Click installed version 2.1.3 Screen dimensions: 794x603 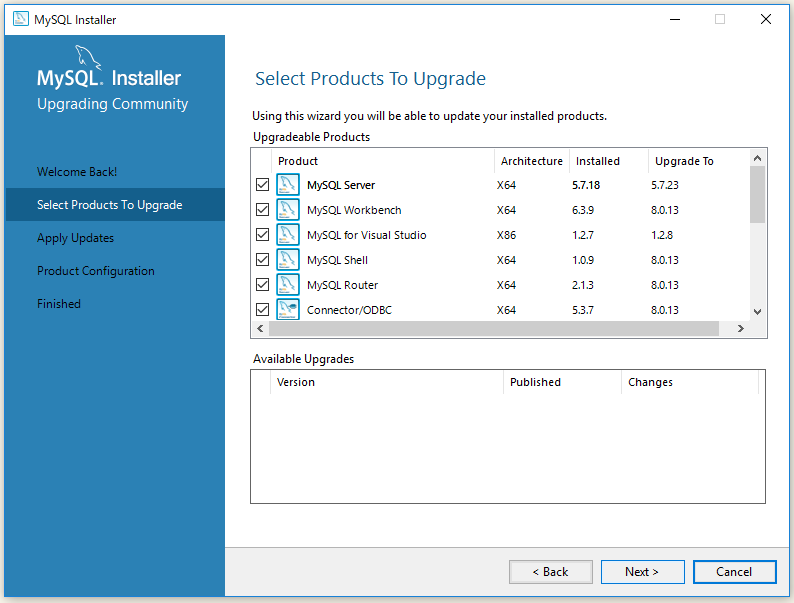click(583, 285)
